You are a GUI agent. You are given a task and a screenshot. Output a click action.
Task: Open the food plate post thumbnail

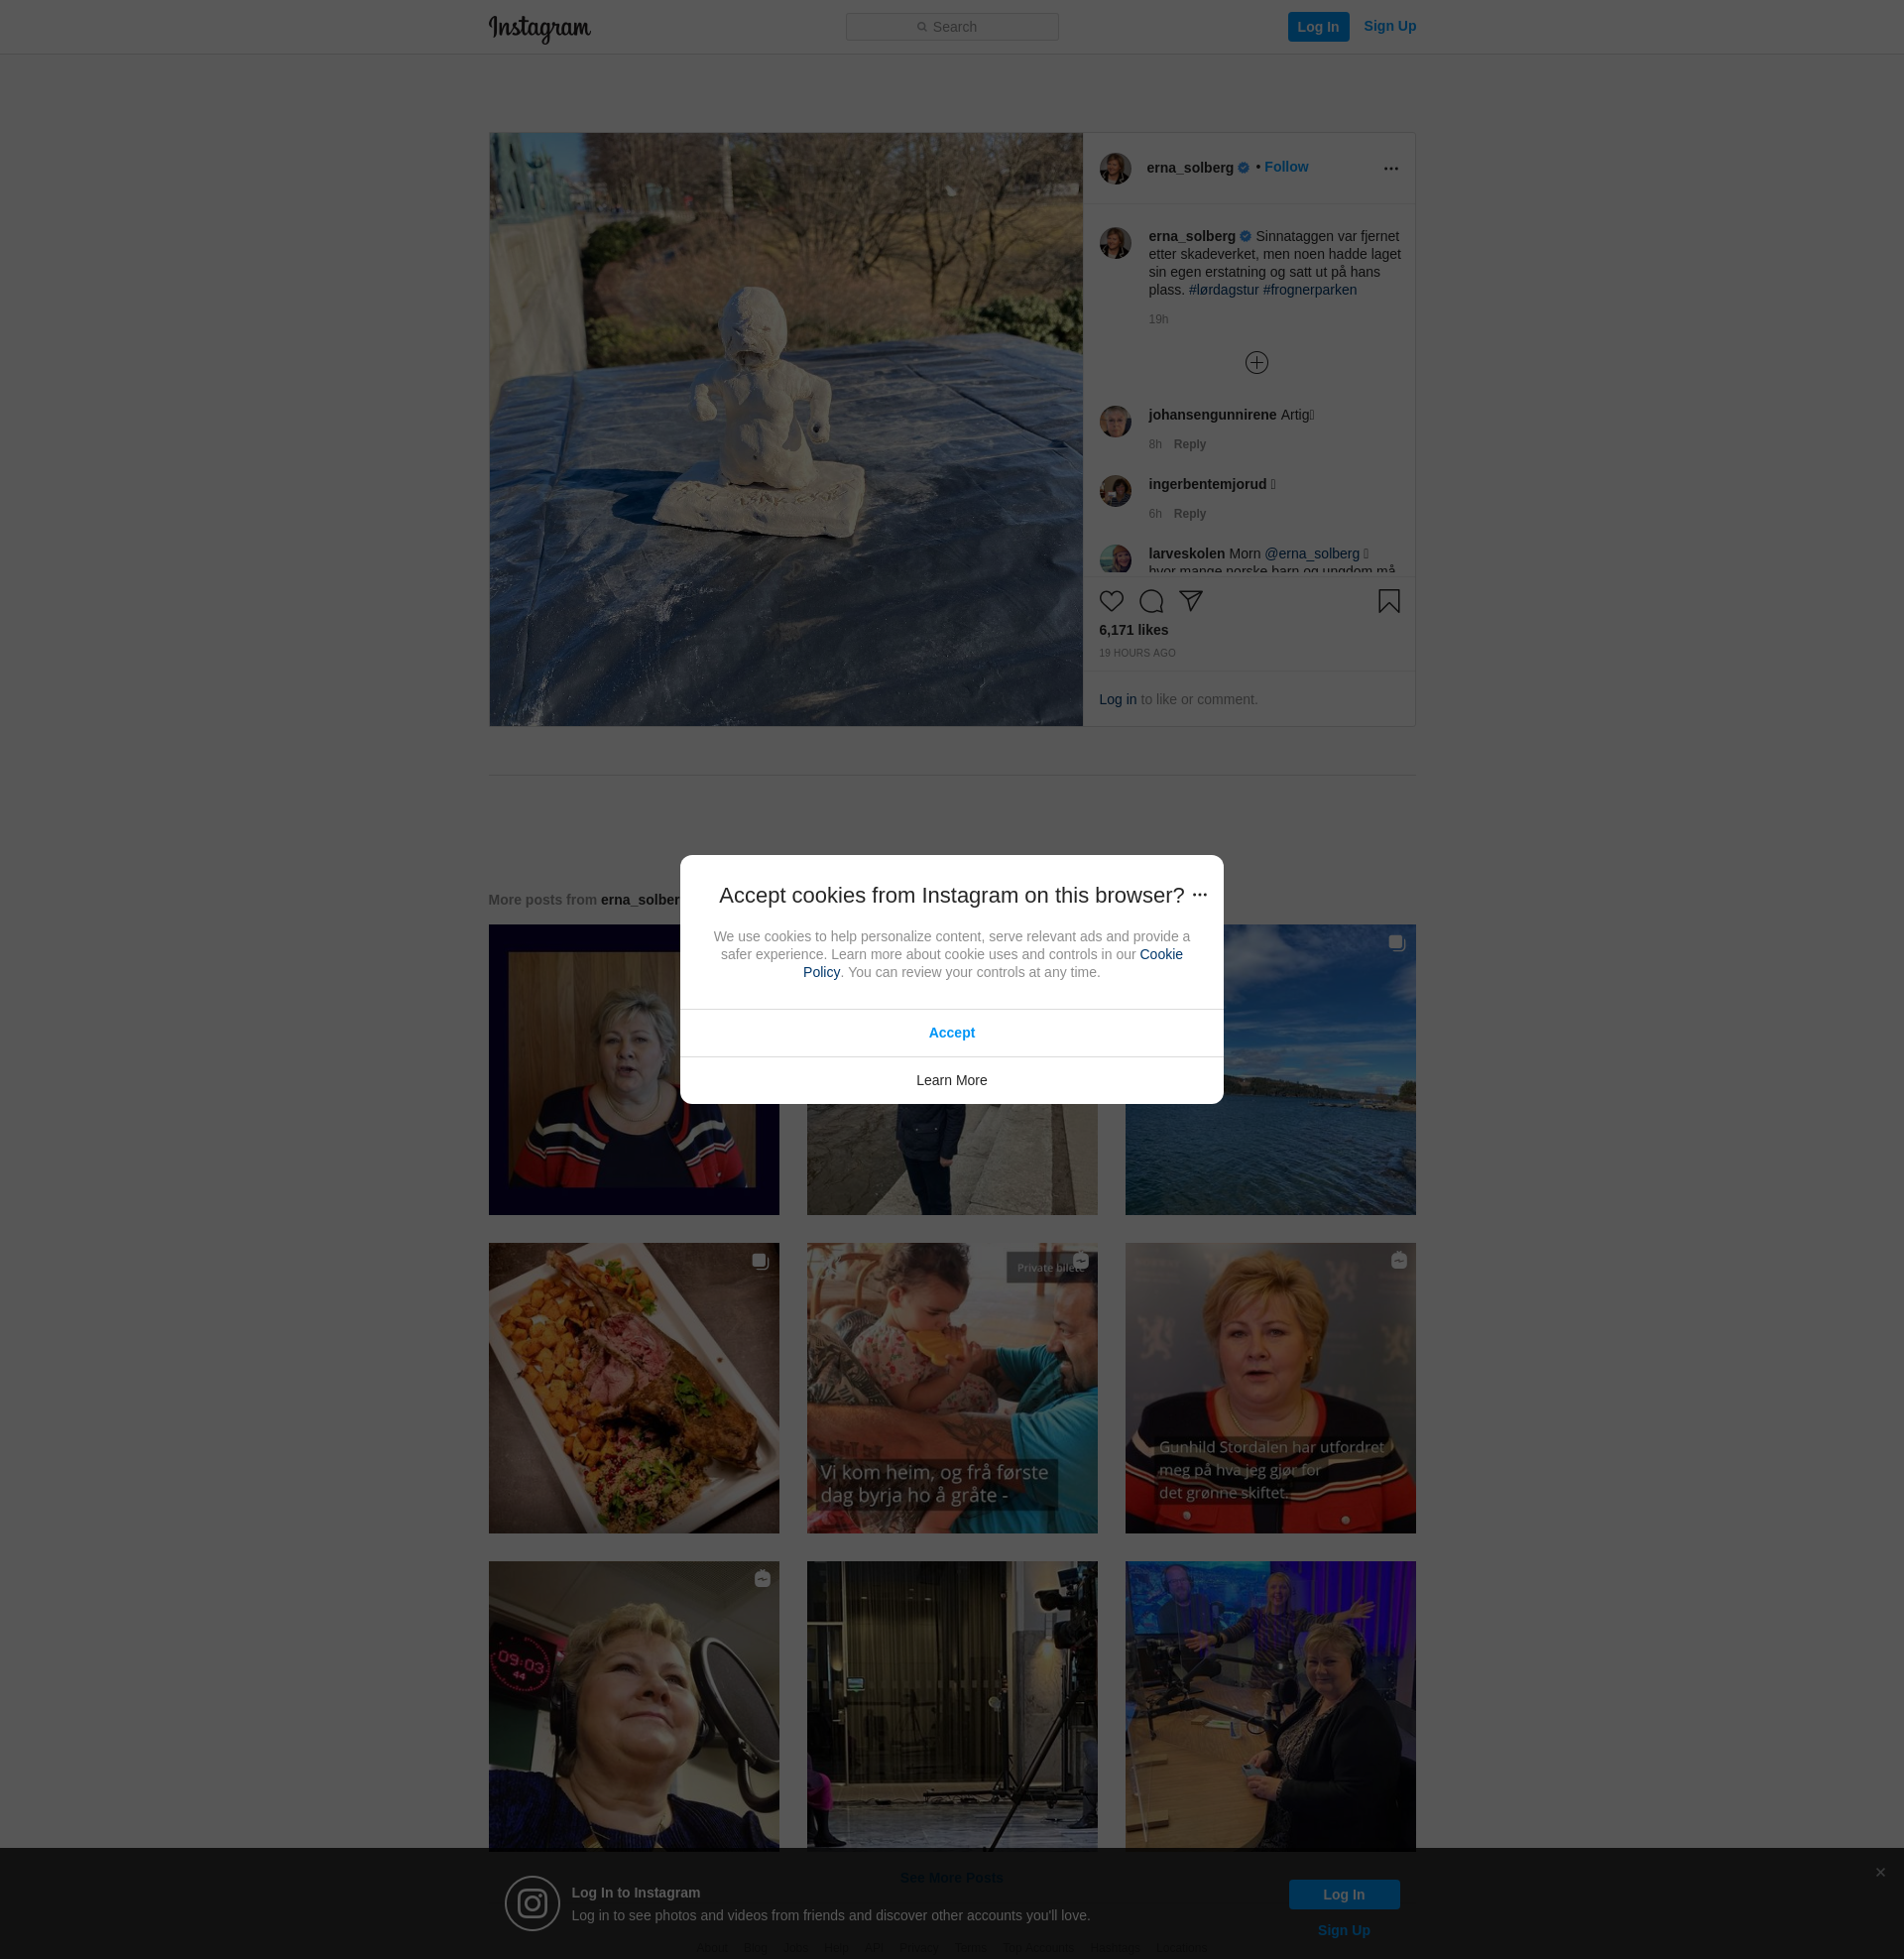633,1388
